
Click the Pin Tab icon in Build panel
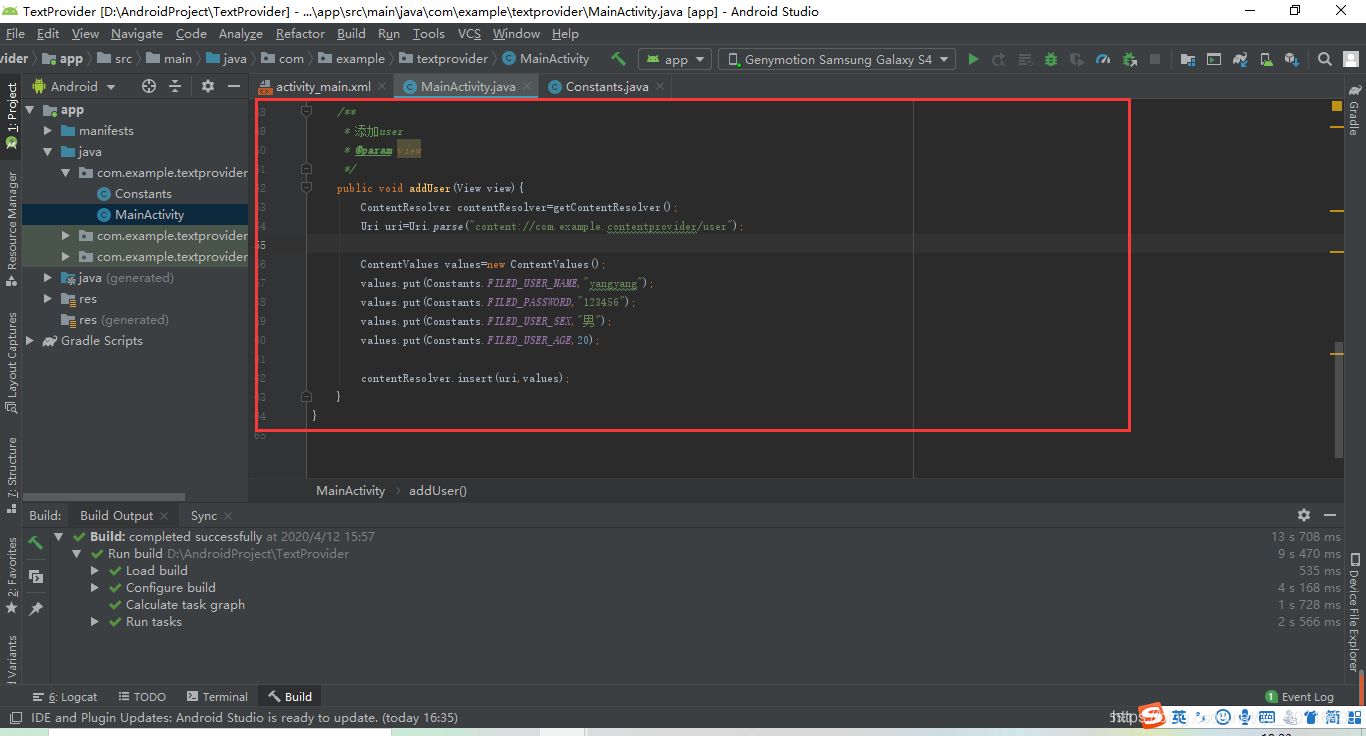[x=36, y=608]
